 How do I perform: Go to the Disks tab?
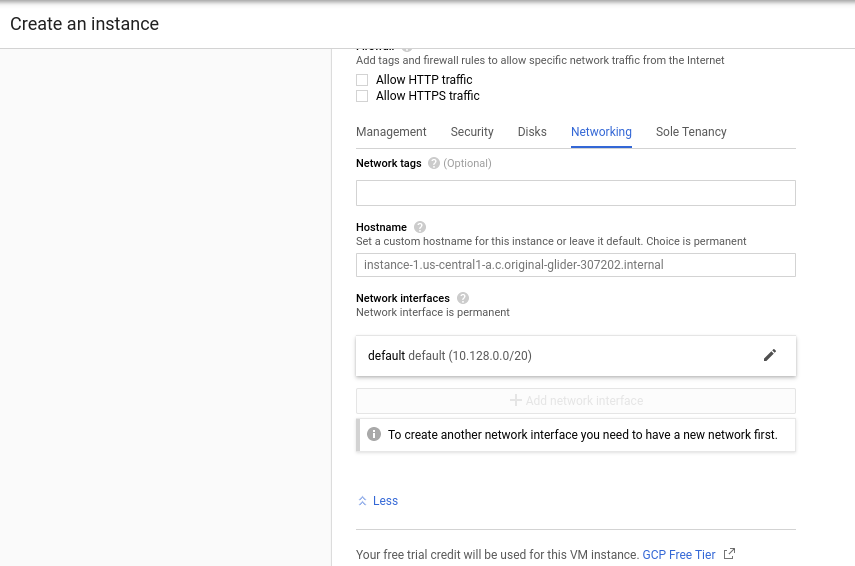[532, 132]
